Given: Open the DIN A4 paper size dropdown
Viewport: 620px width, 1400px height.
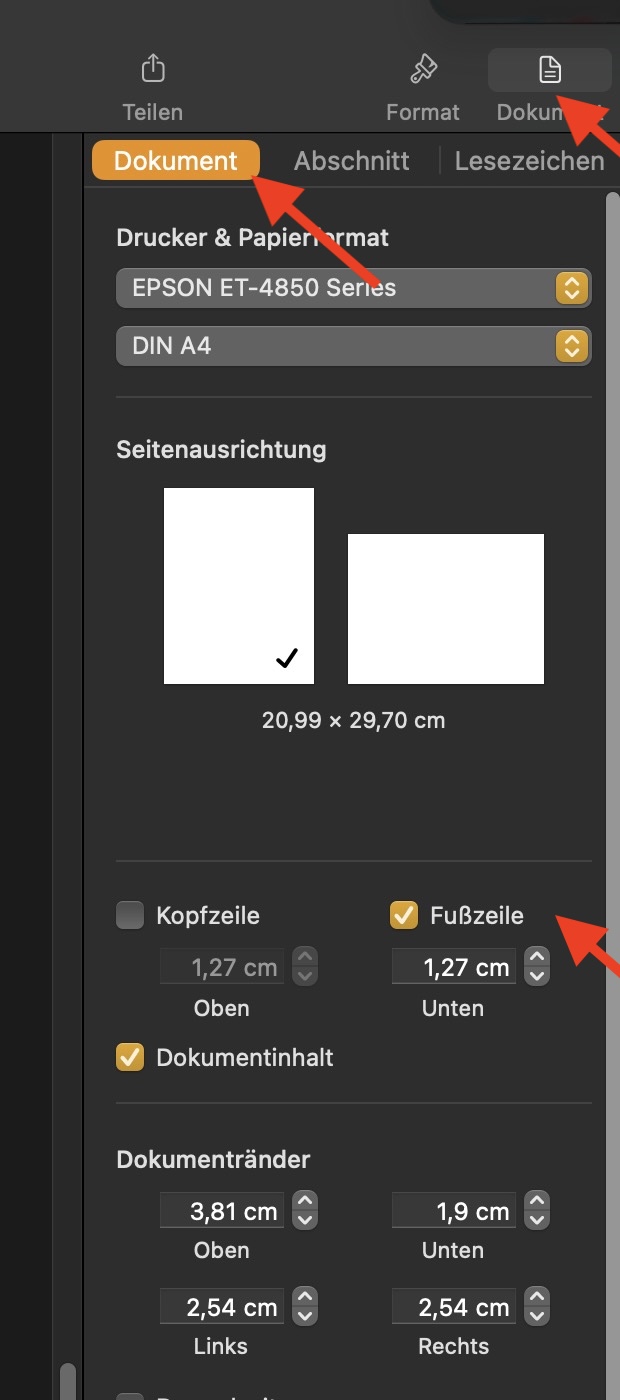Looking at the screenshot, I should click(x=353, y=347).
